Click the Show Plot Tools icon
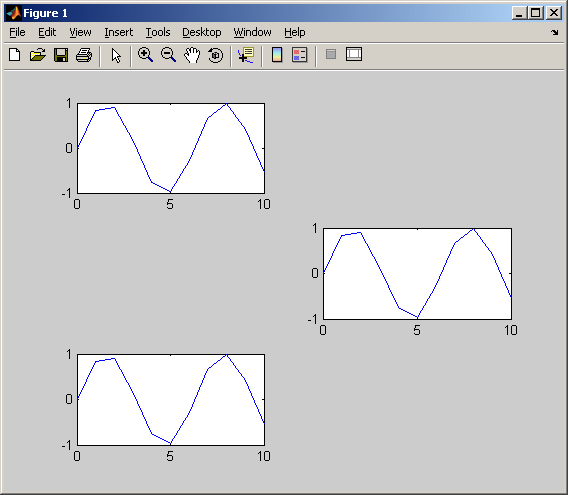The height and width of the screenshot is (495, 568). (x=354, y=54)
